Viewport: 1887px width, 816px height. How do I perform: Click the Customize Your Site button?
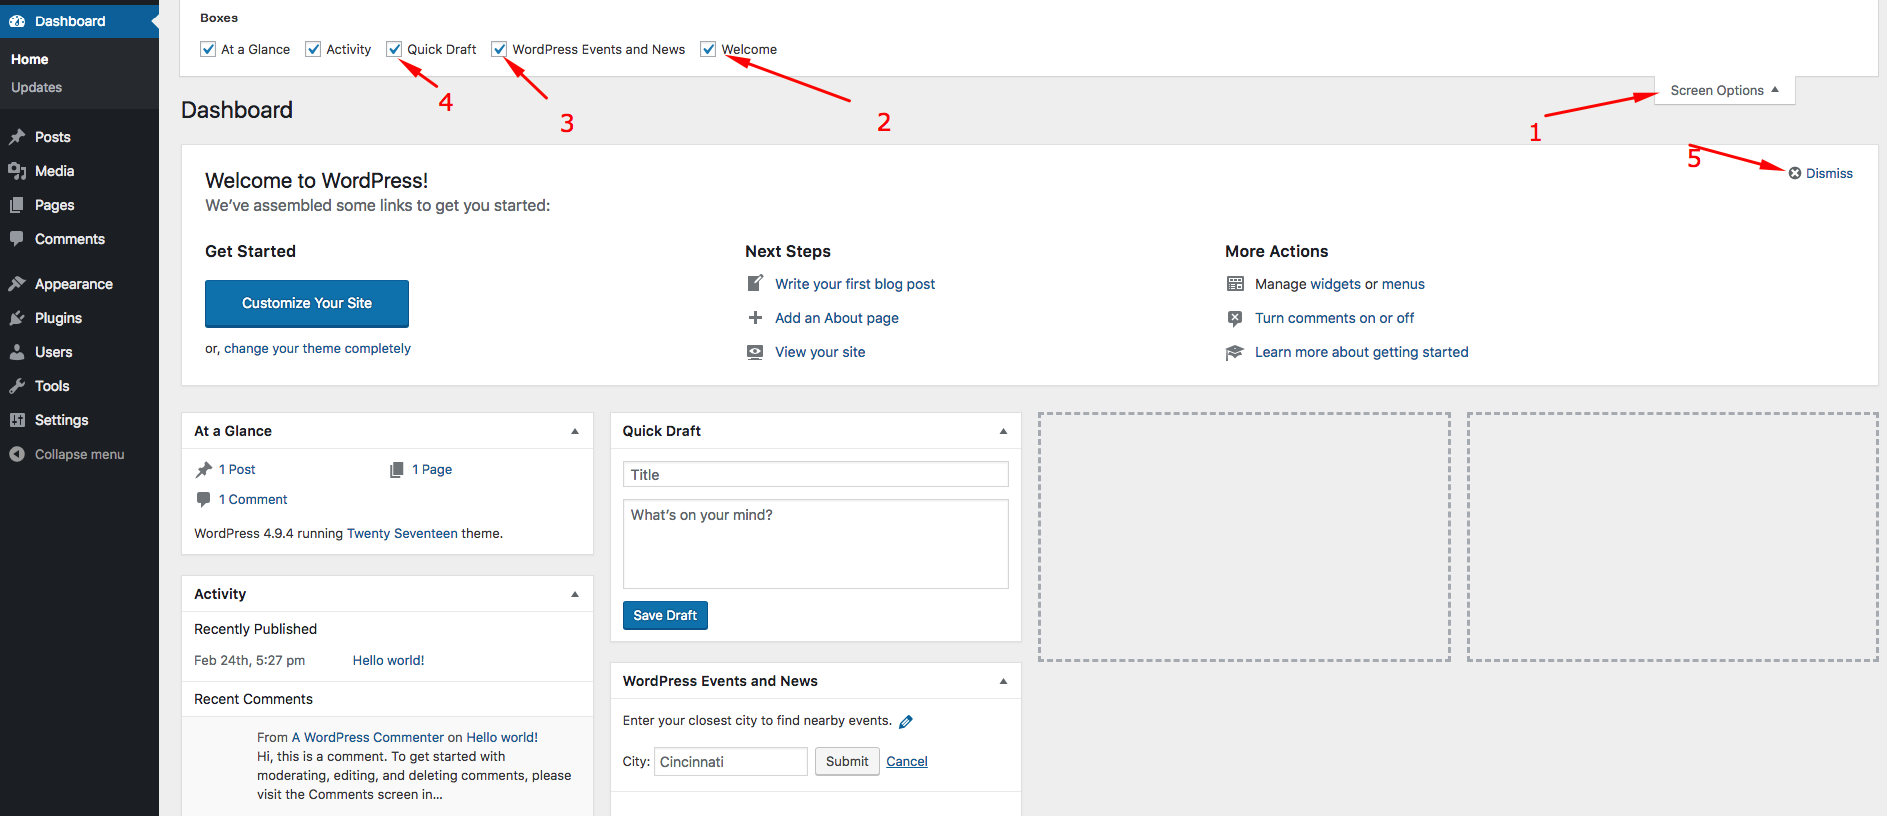[307, 303]
